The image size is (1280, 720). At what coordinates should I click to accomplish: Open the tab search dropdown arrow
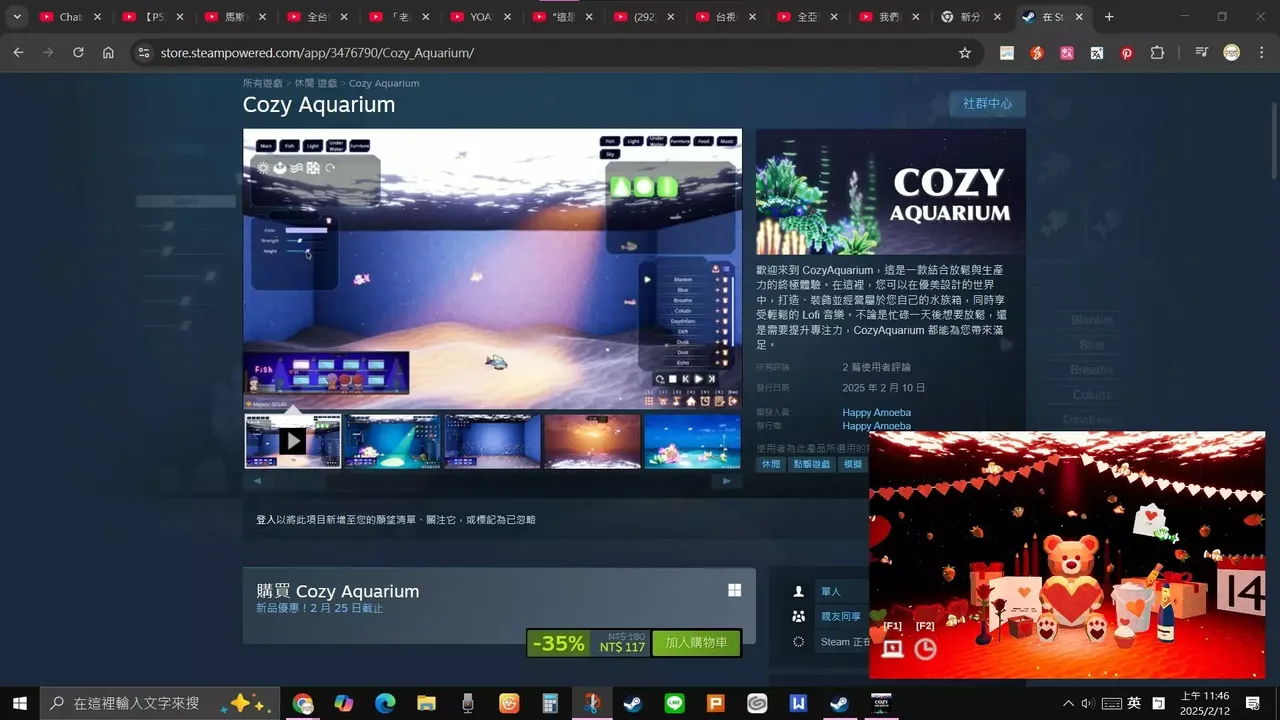click(x=15, y=16)
